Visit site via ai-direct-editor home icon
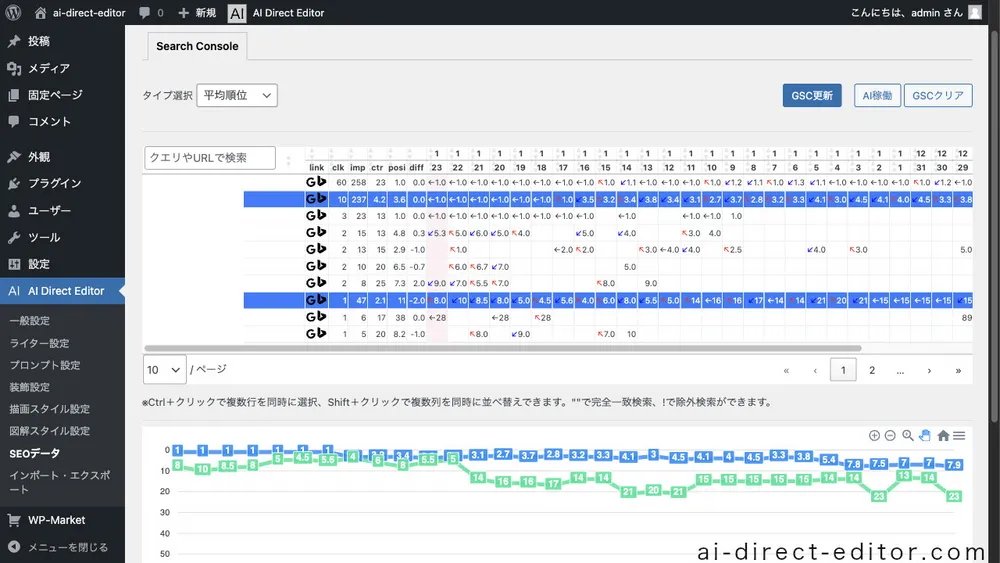The height and width of the screenshot is (563, 1000). click(x=40, y=13)
